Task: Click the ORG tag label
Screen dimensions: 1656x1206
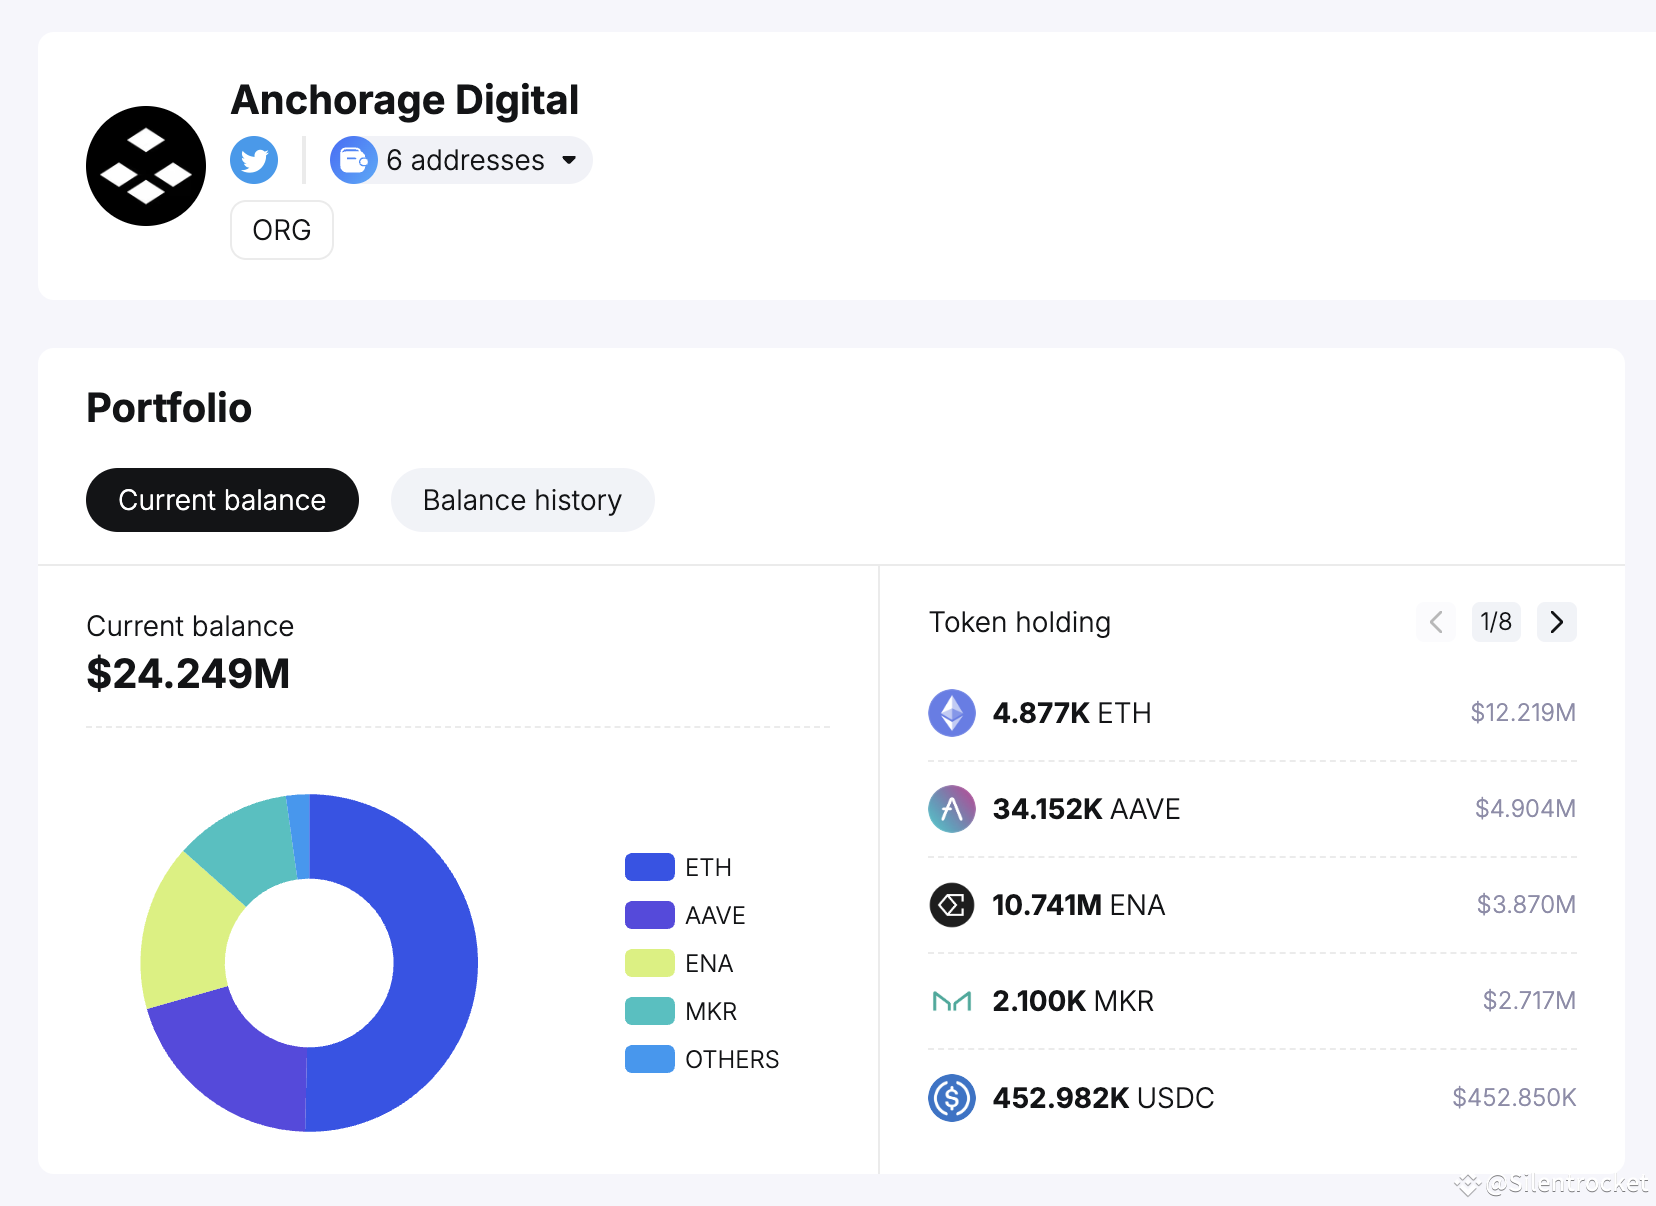Action: click(281, 230)
